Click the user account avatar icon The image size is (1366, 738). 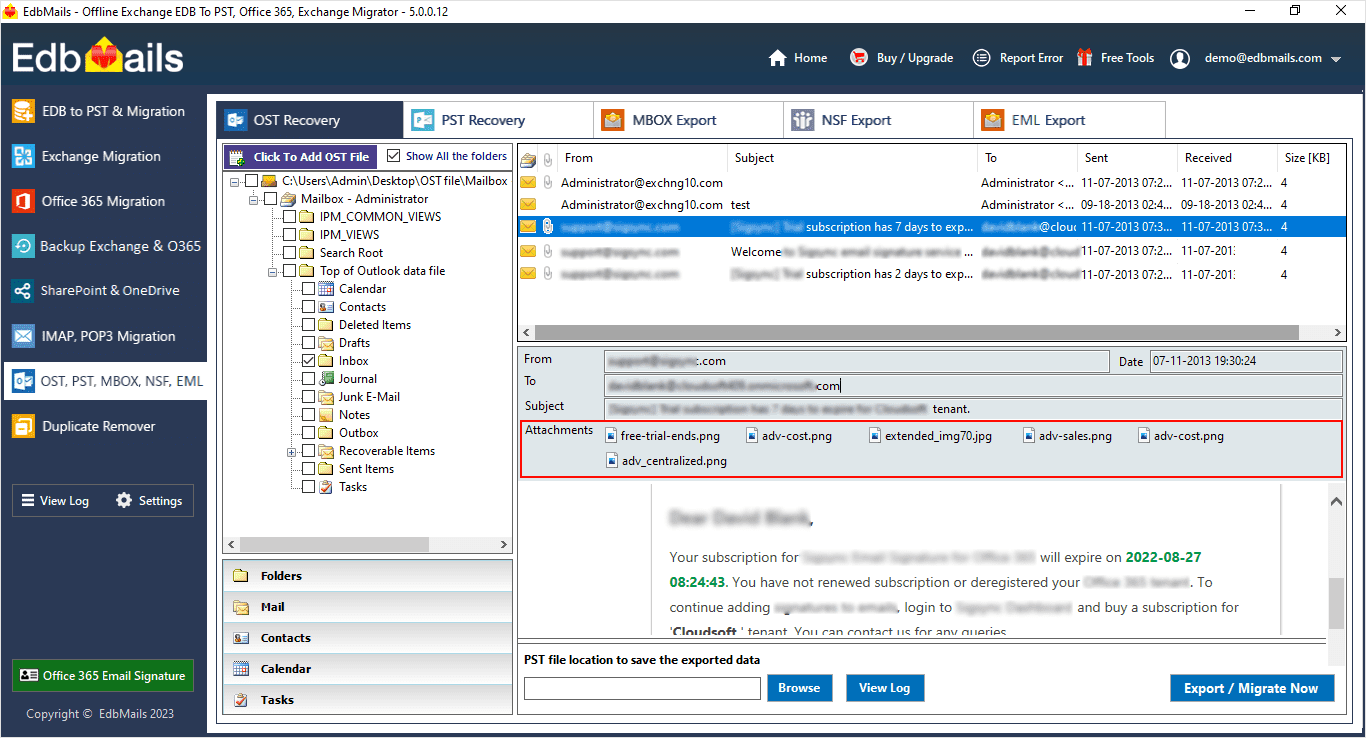[1180, 58]
